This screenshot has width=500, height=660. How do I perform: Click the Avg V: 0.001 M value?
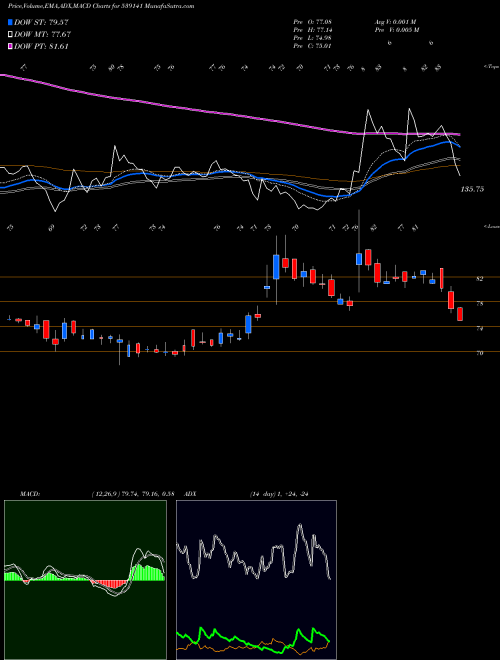point(395,22)
